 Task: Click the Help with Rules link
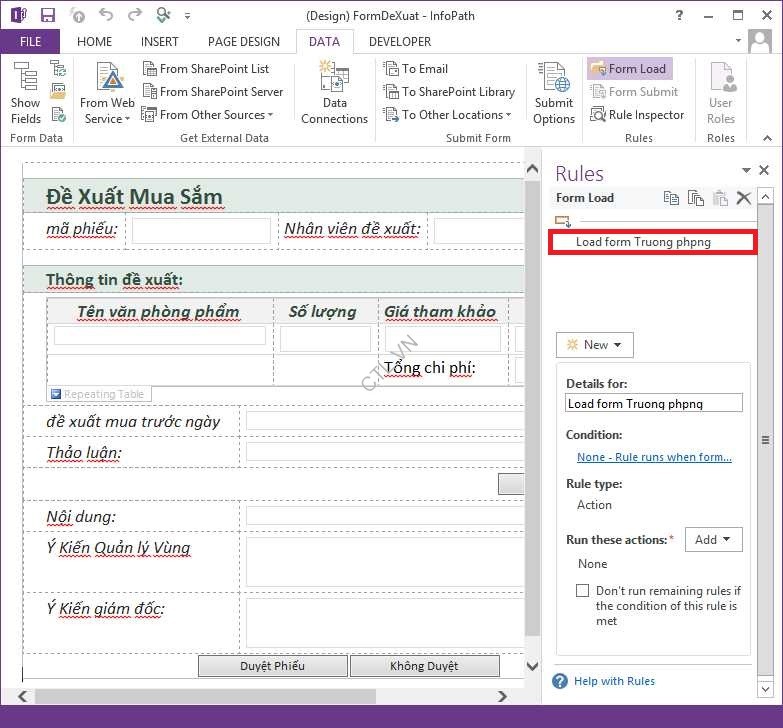coord(614,681)
